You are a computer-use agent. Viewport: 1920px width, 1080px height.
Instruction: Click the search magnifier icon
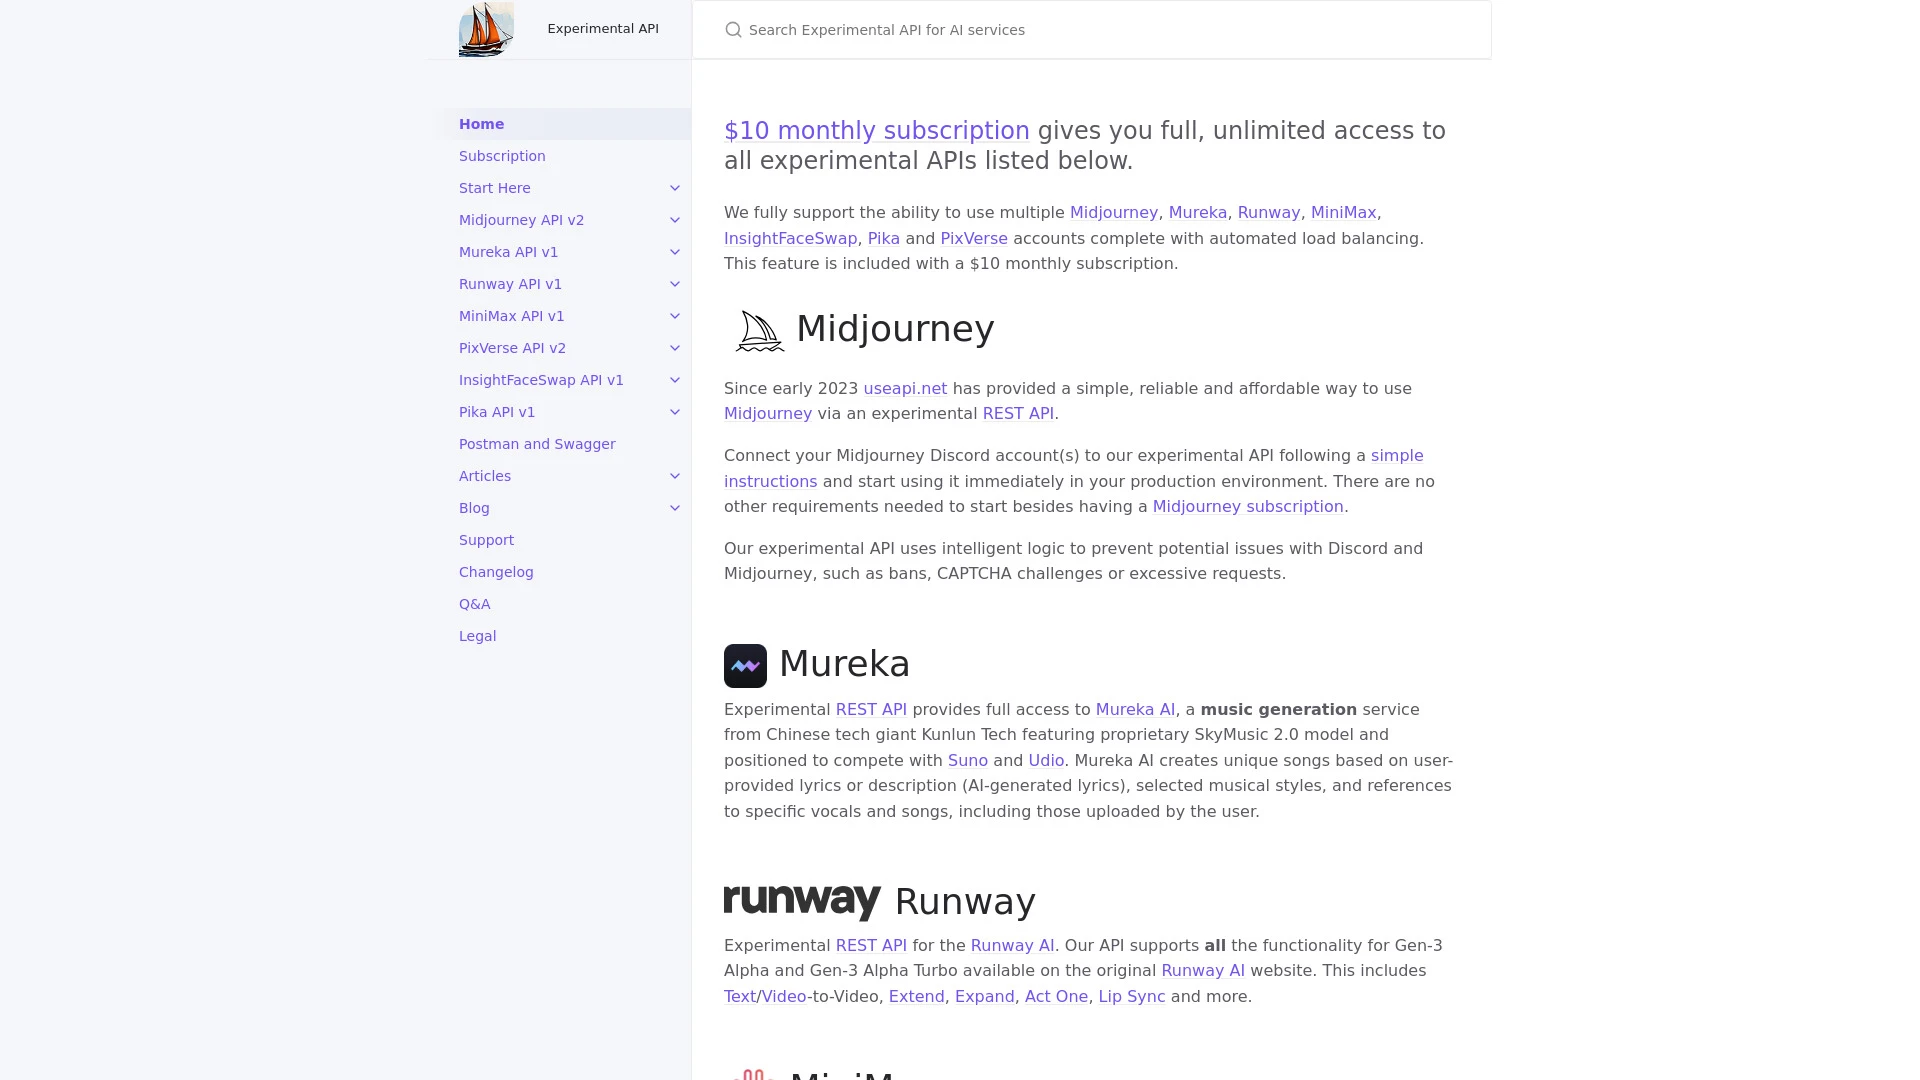(x=735, y=29)
